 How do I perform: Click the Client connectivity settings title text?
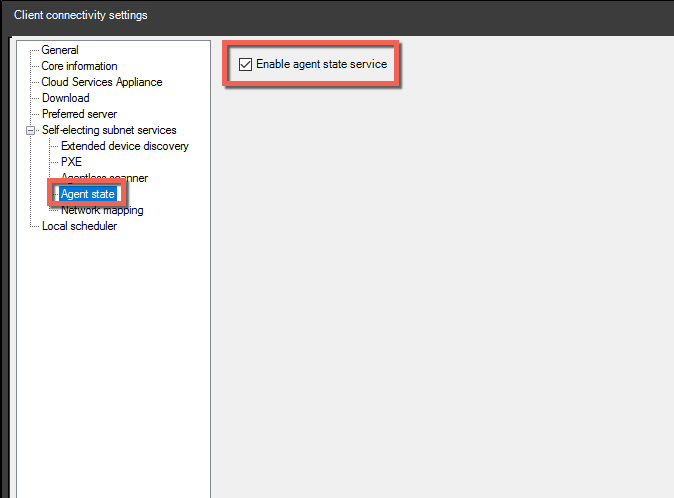[x=81, y=15]
